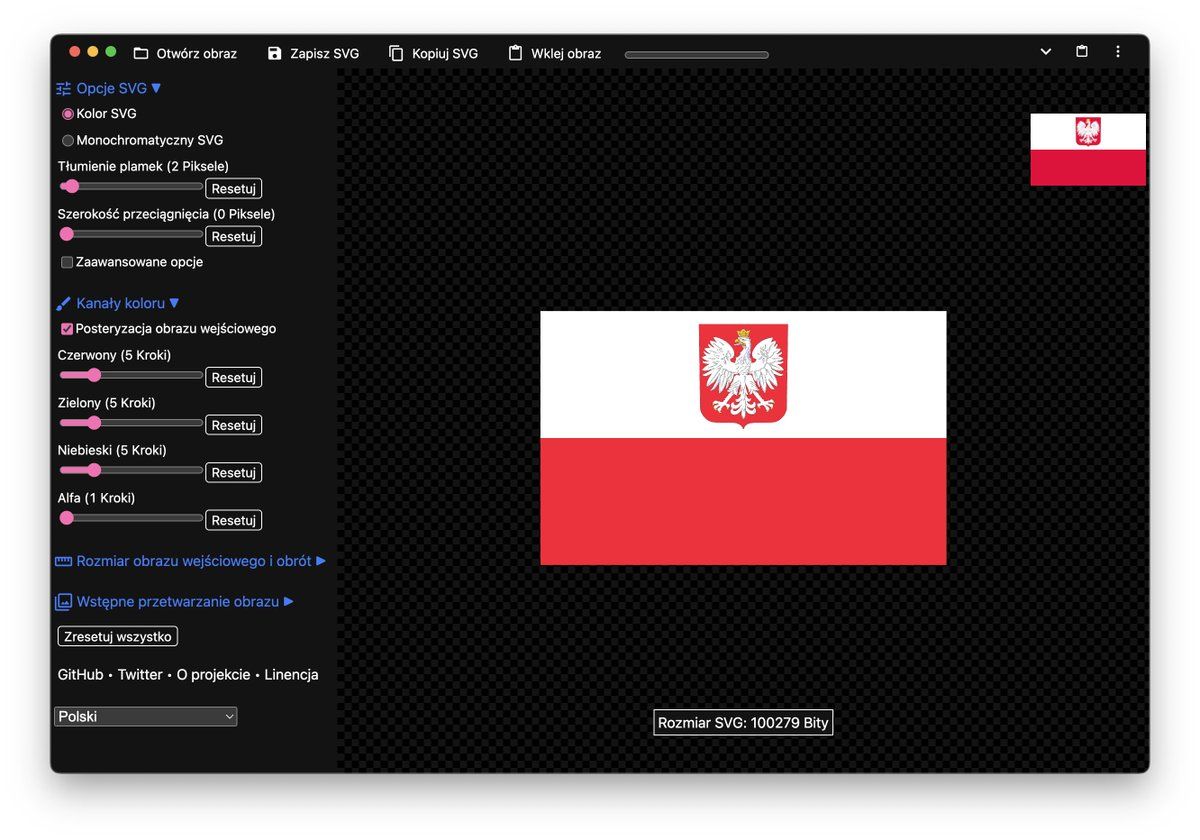Click the green maximize window button
The height and width of the screenshot is (840, 1200).
tap(111, 52)
